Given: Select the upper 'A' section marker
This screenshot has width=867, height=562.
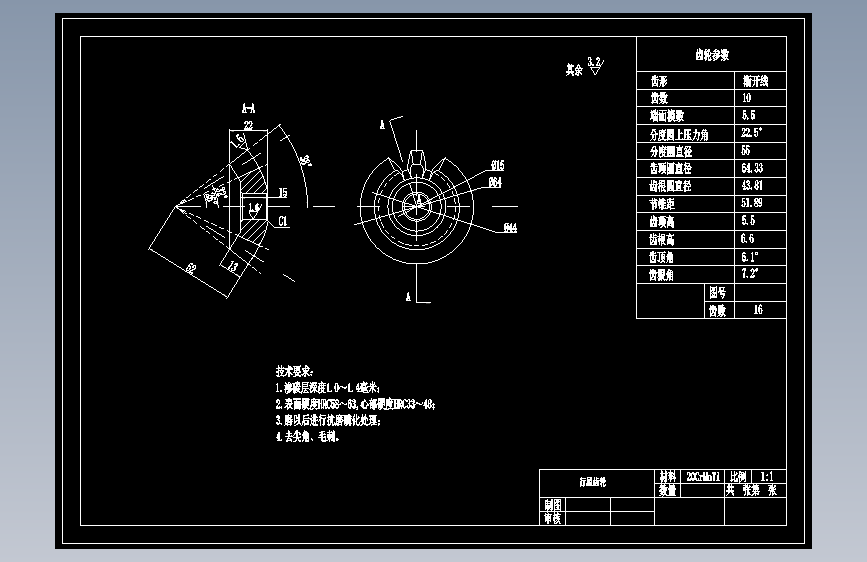Looking at the screenshot, I should tap(382, 125).
